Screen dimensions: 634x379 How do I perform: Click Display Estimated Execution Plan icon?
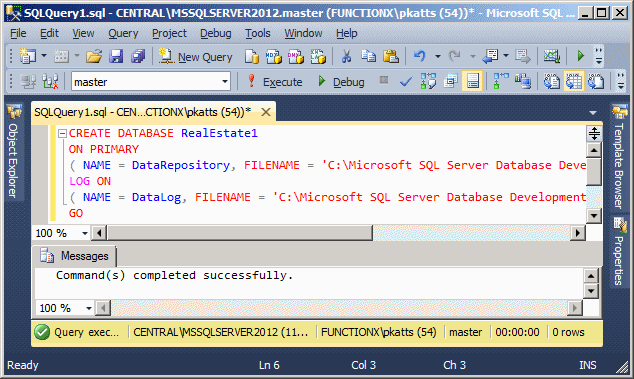tap(428, 82)
